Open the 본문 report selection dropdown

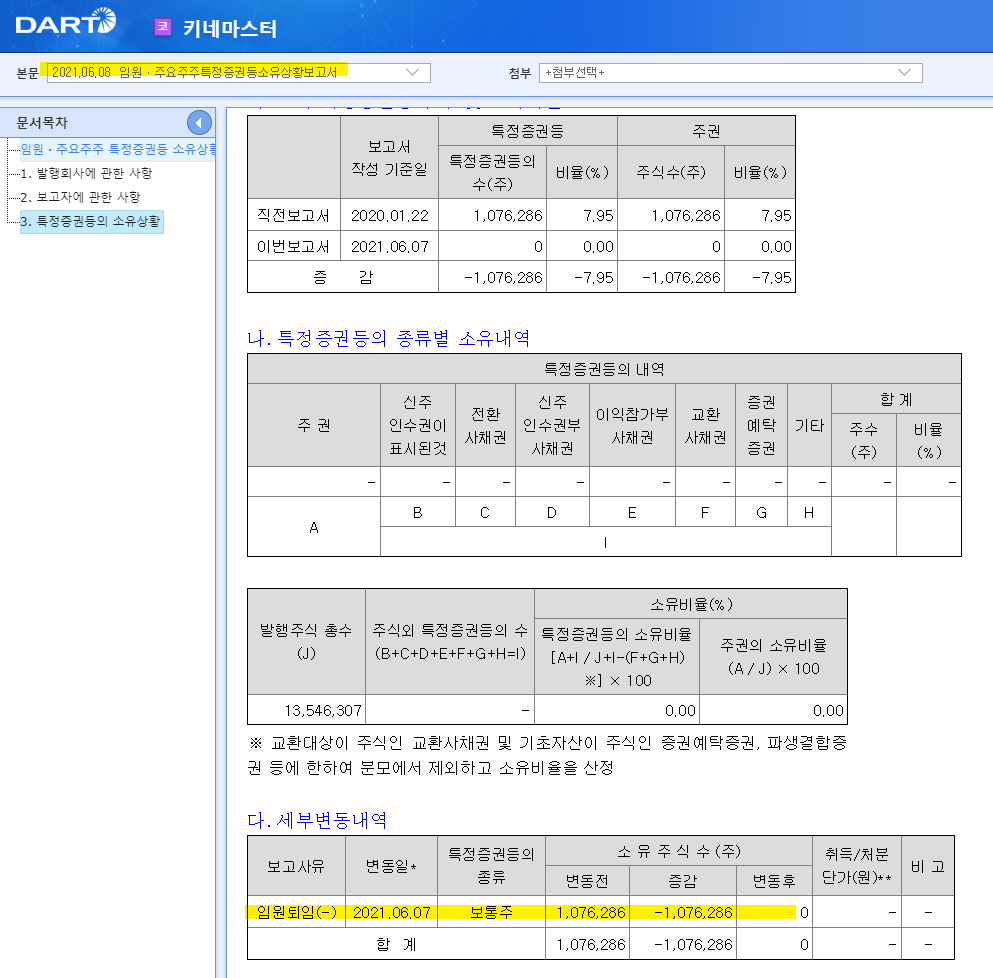[414, 73]
